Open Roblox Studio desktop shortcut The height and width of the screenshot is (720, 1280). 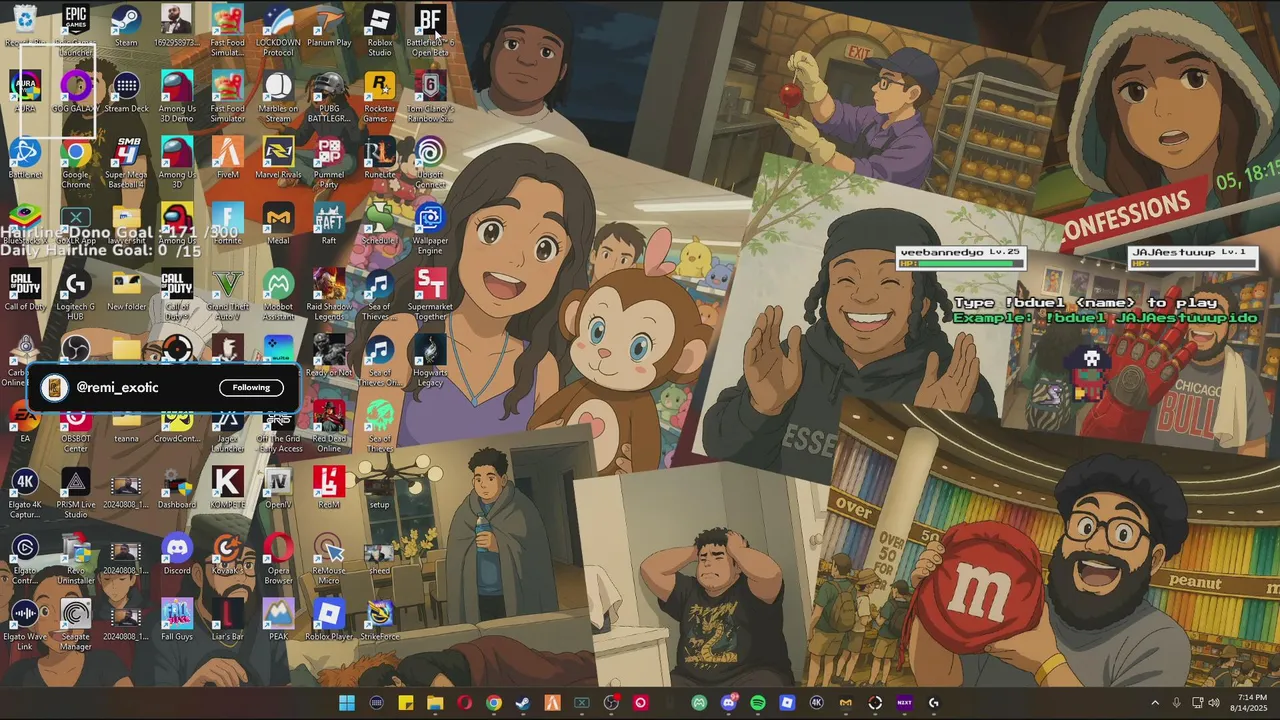tap(380, 30)
